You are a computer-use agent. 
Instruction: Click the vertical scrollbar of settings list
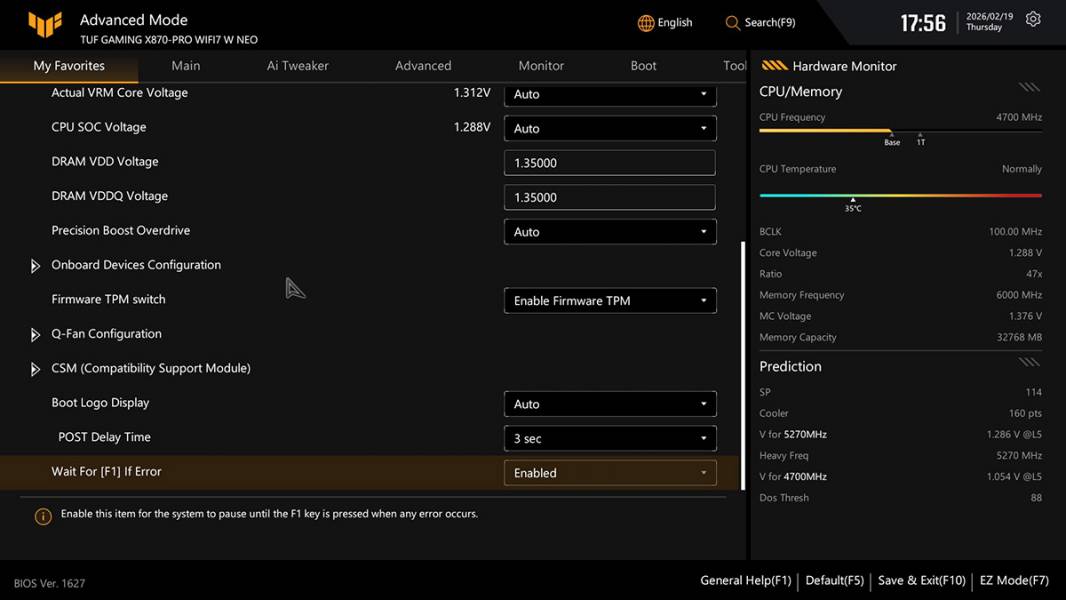(742, 365)
